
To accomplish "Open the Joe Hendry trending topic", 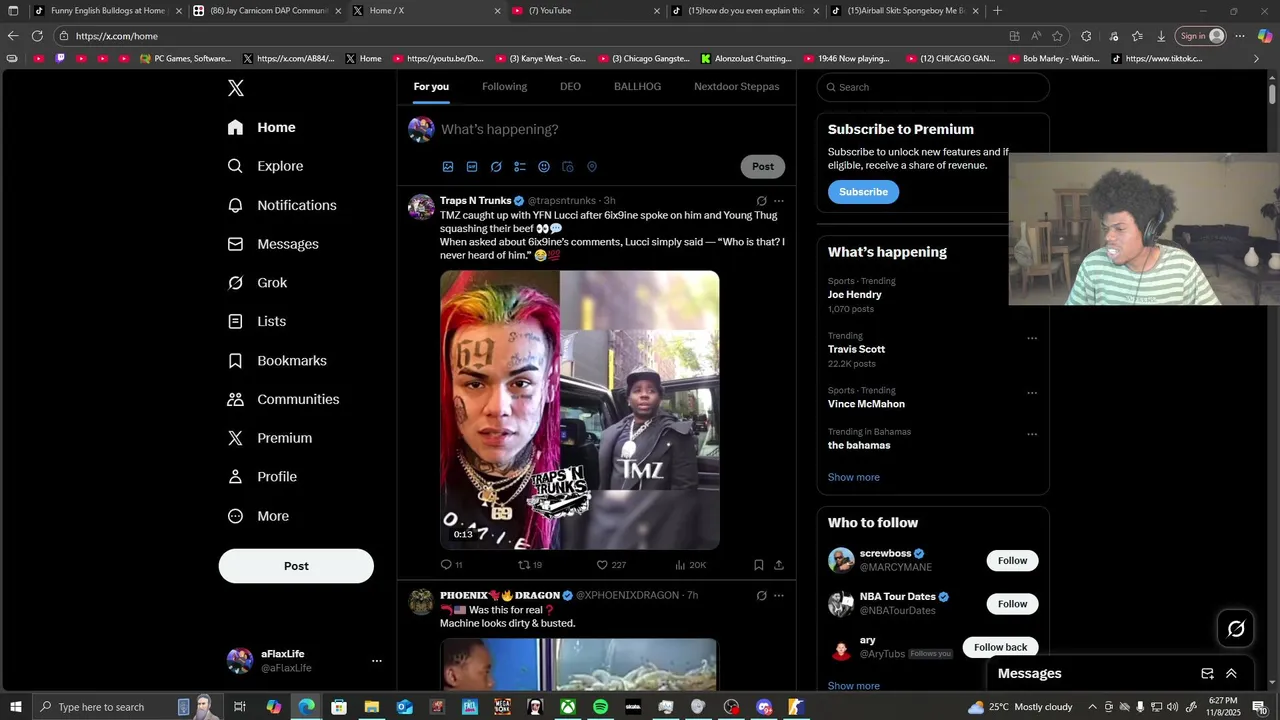I will point(855,295).
